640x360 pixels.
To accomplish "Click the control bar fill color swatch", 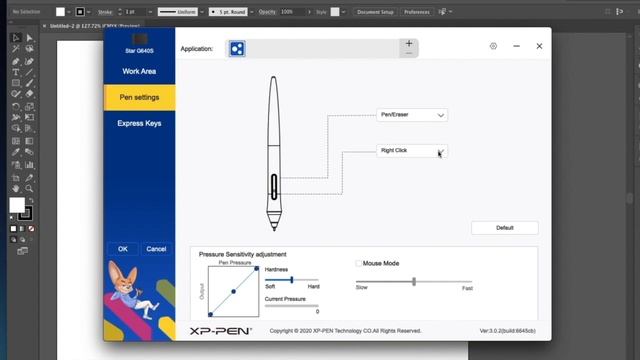I will (x=60, y=12).
